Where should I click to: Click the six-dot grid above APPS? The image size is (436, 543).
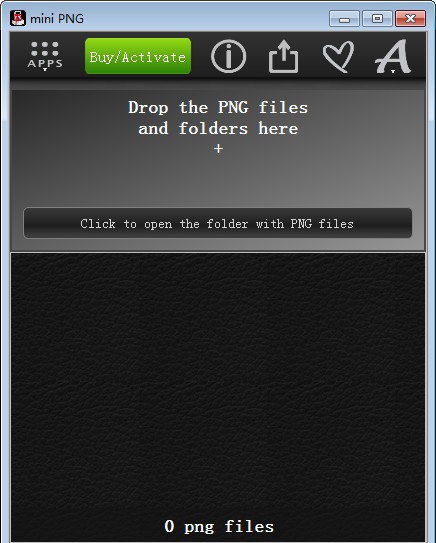pos(45,49)
